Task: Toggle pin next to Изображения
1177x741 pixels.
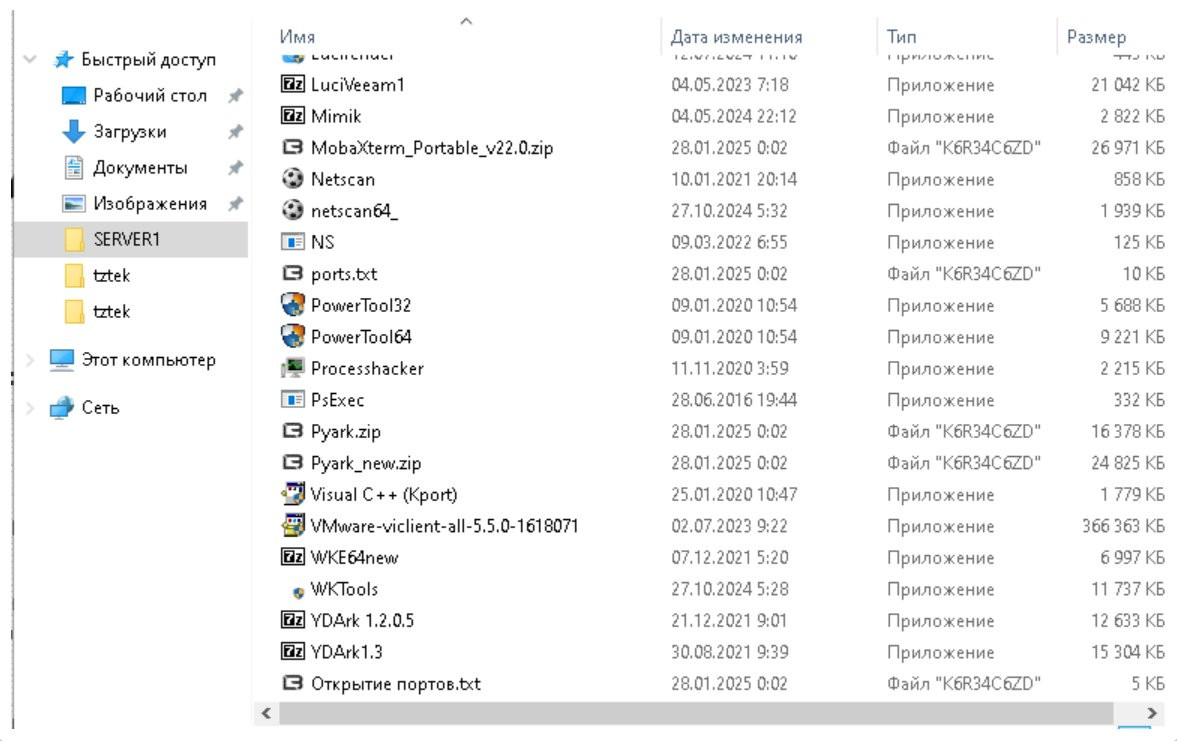Action: tap(236, 203)
